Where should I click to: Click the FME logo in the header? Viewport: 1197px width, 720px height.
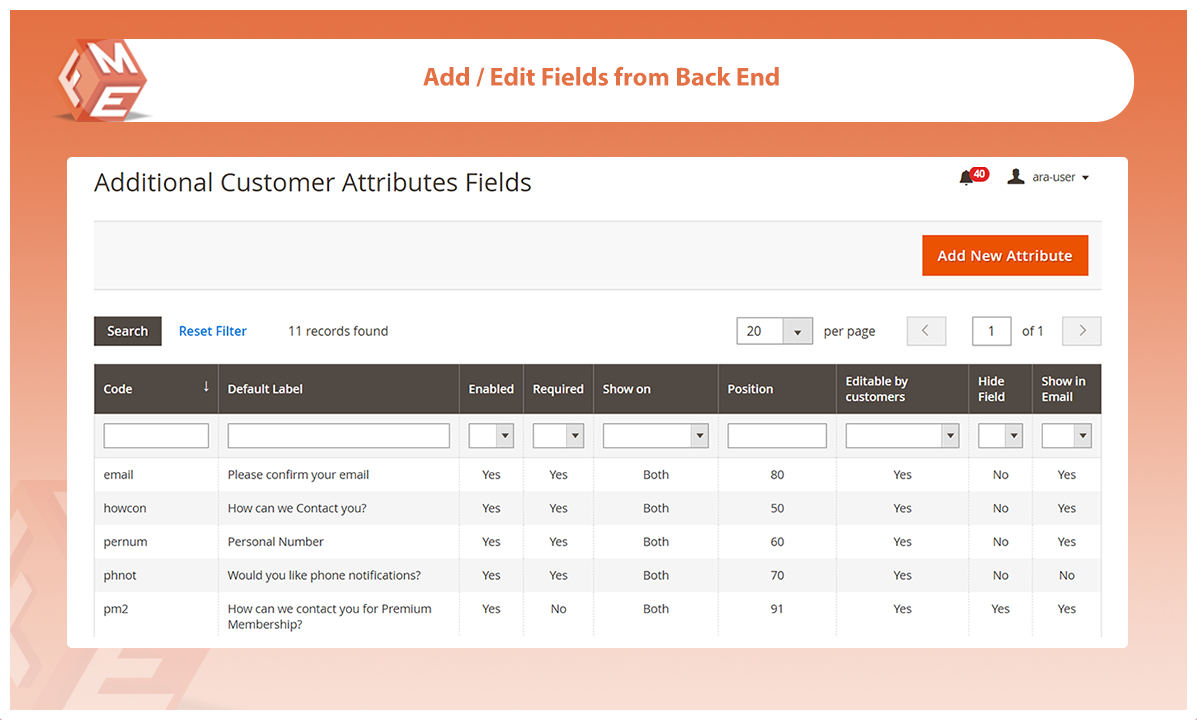(100, 80)
